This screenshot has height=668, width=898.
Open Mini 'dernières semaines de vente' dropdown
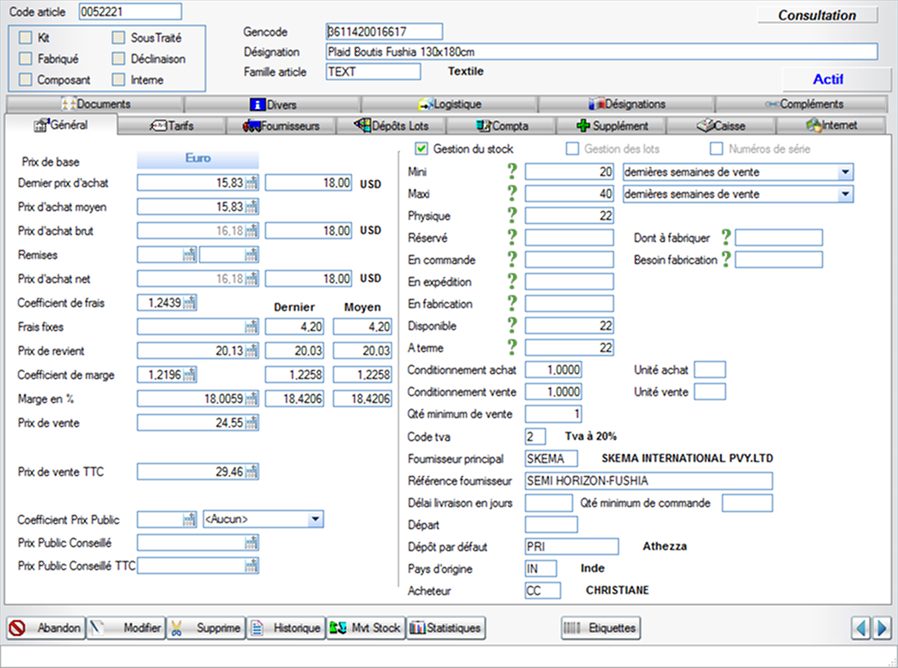click(x=845, y=172)
